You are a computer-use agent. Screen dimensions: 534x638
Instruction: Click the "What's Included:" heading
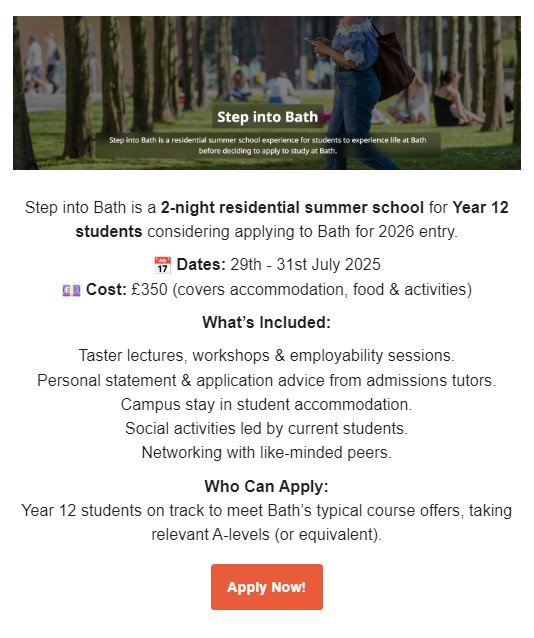(x=267, y=322)
